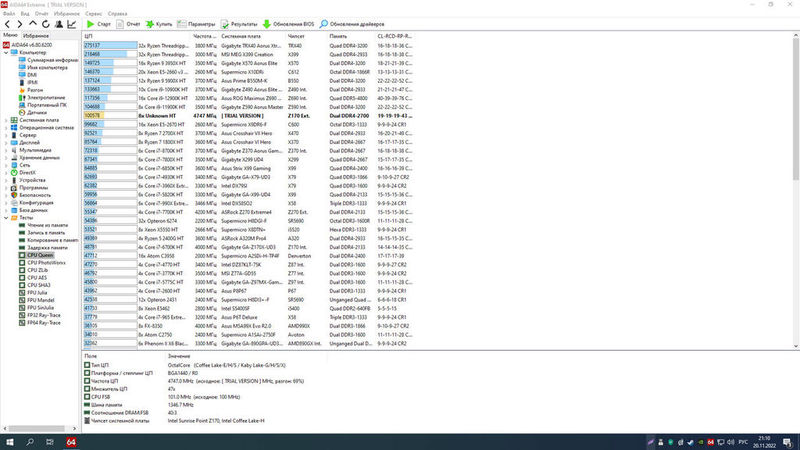The image size is (800, 450).
Task: Expand the Дисплей tree node
Action: 6,142
